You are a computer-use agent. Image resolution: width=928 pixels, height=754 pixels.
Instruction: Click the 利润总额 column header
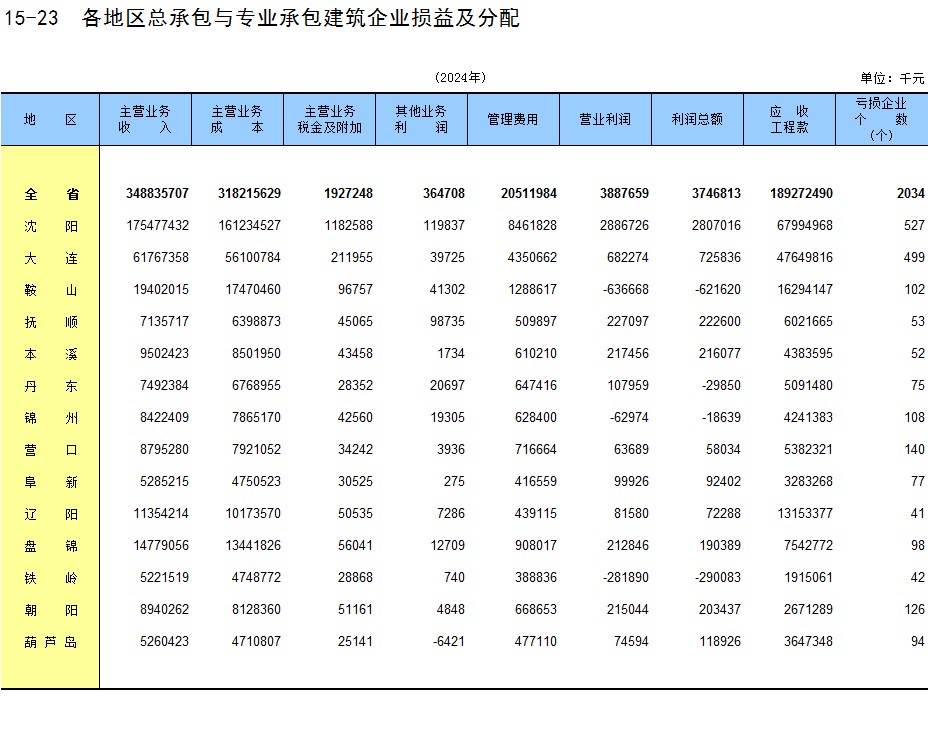point(697,119)
